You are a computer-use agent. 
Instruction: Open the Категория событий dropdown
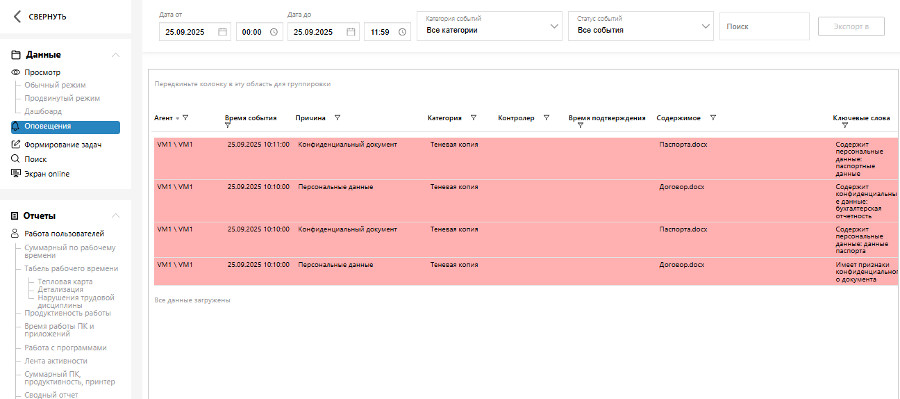pyautogui.click(x=490, y=26)
